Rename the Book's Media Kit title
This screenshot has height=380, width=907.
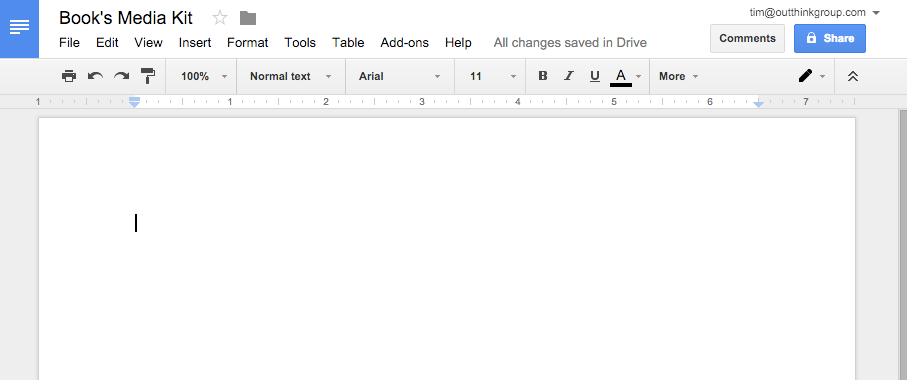(126, 18)
